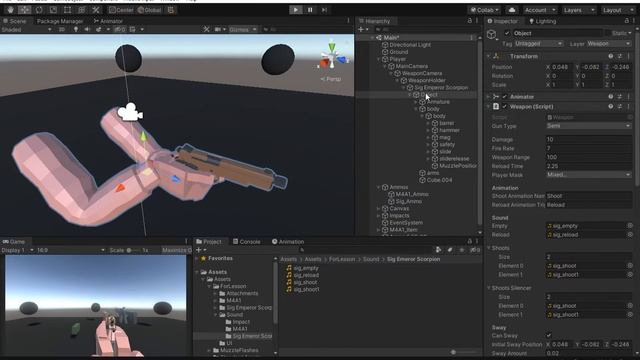The width and height of the screenshot is (640, 360).
Task: Open the Layer Weapon dropdown
Action: (x=609, y=44)
